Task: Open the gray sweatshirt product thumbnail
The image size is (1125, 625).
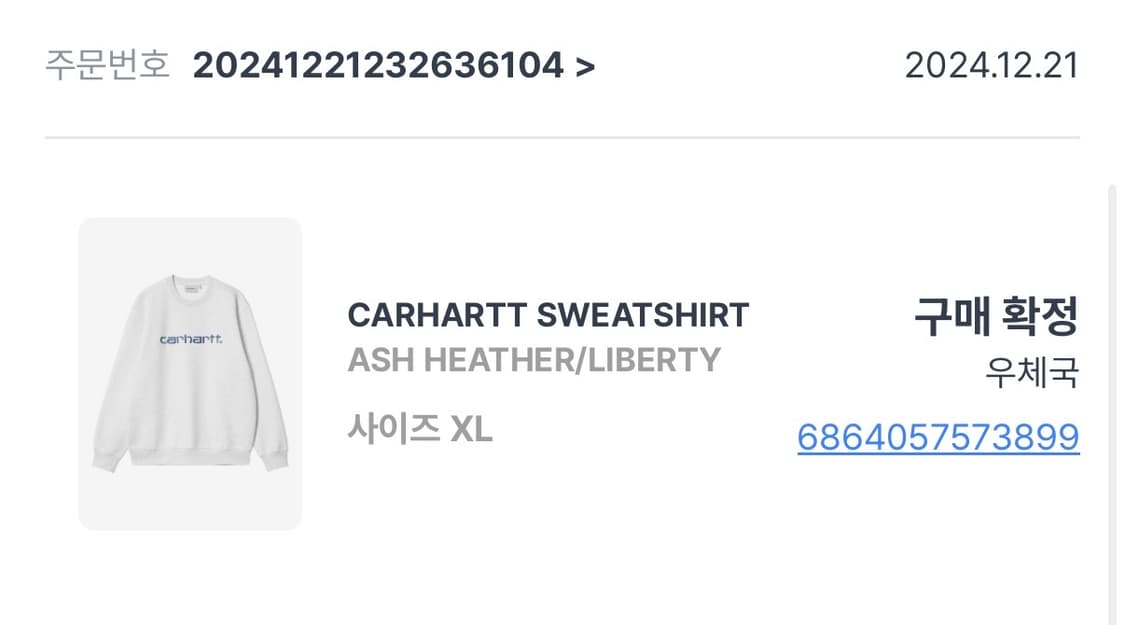Action: (x=190, y=373)
